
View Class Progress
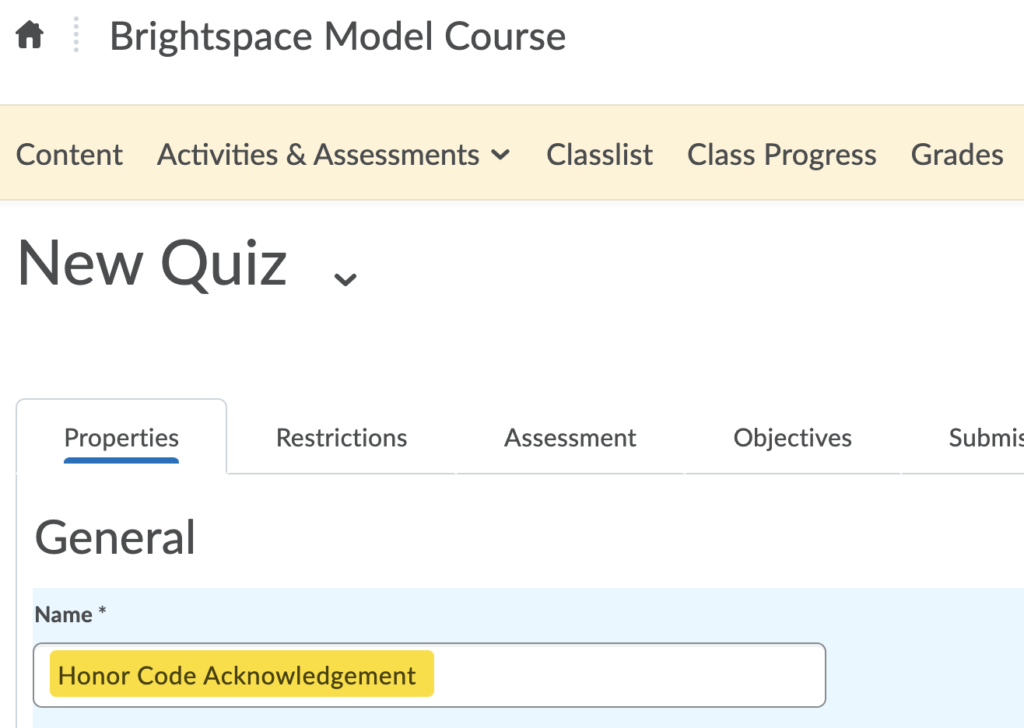point(781,155)
